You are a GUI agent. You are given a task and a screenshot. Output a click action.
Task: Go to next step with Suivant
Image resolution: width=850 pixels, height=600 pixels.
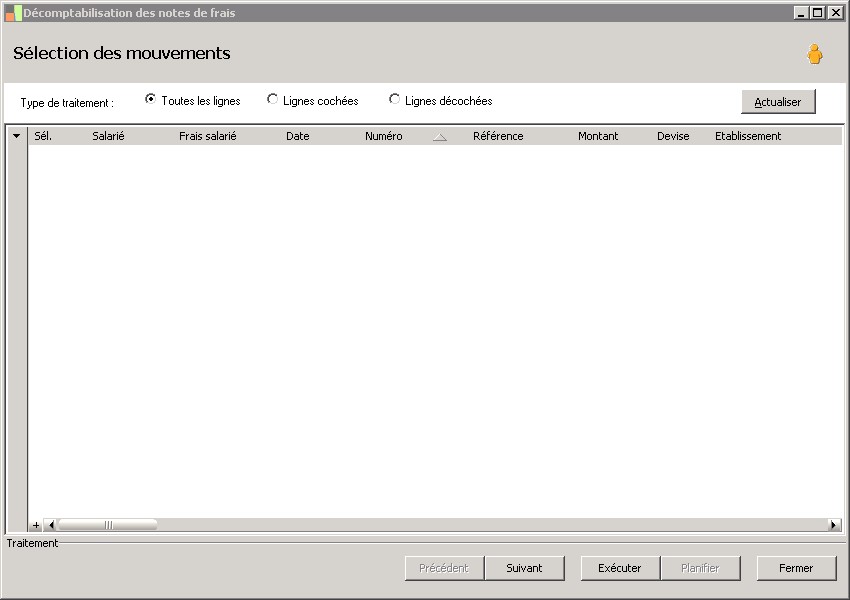pyautogui.click(x=524, y=568)
